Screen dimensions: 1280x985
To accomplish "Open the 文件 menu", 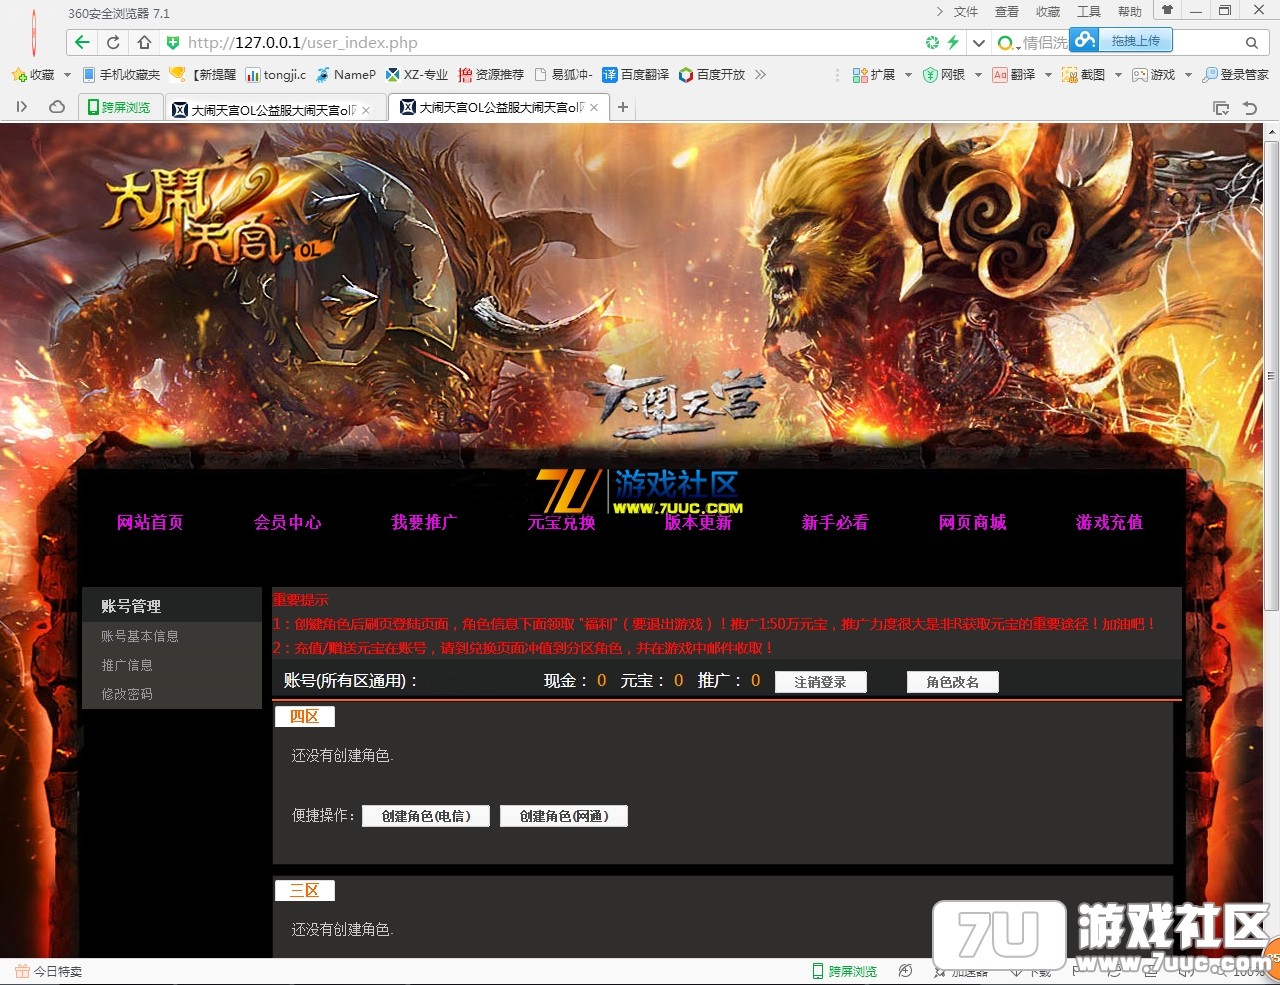I will pyautogui.click(x=965, y=12).
